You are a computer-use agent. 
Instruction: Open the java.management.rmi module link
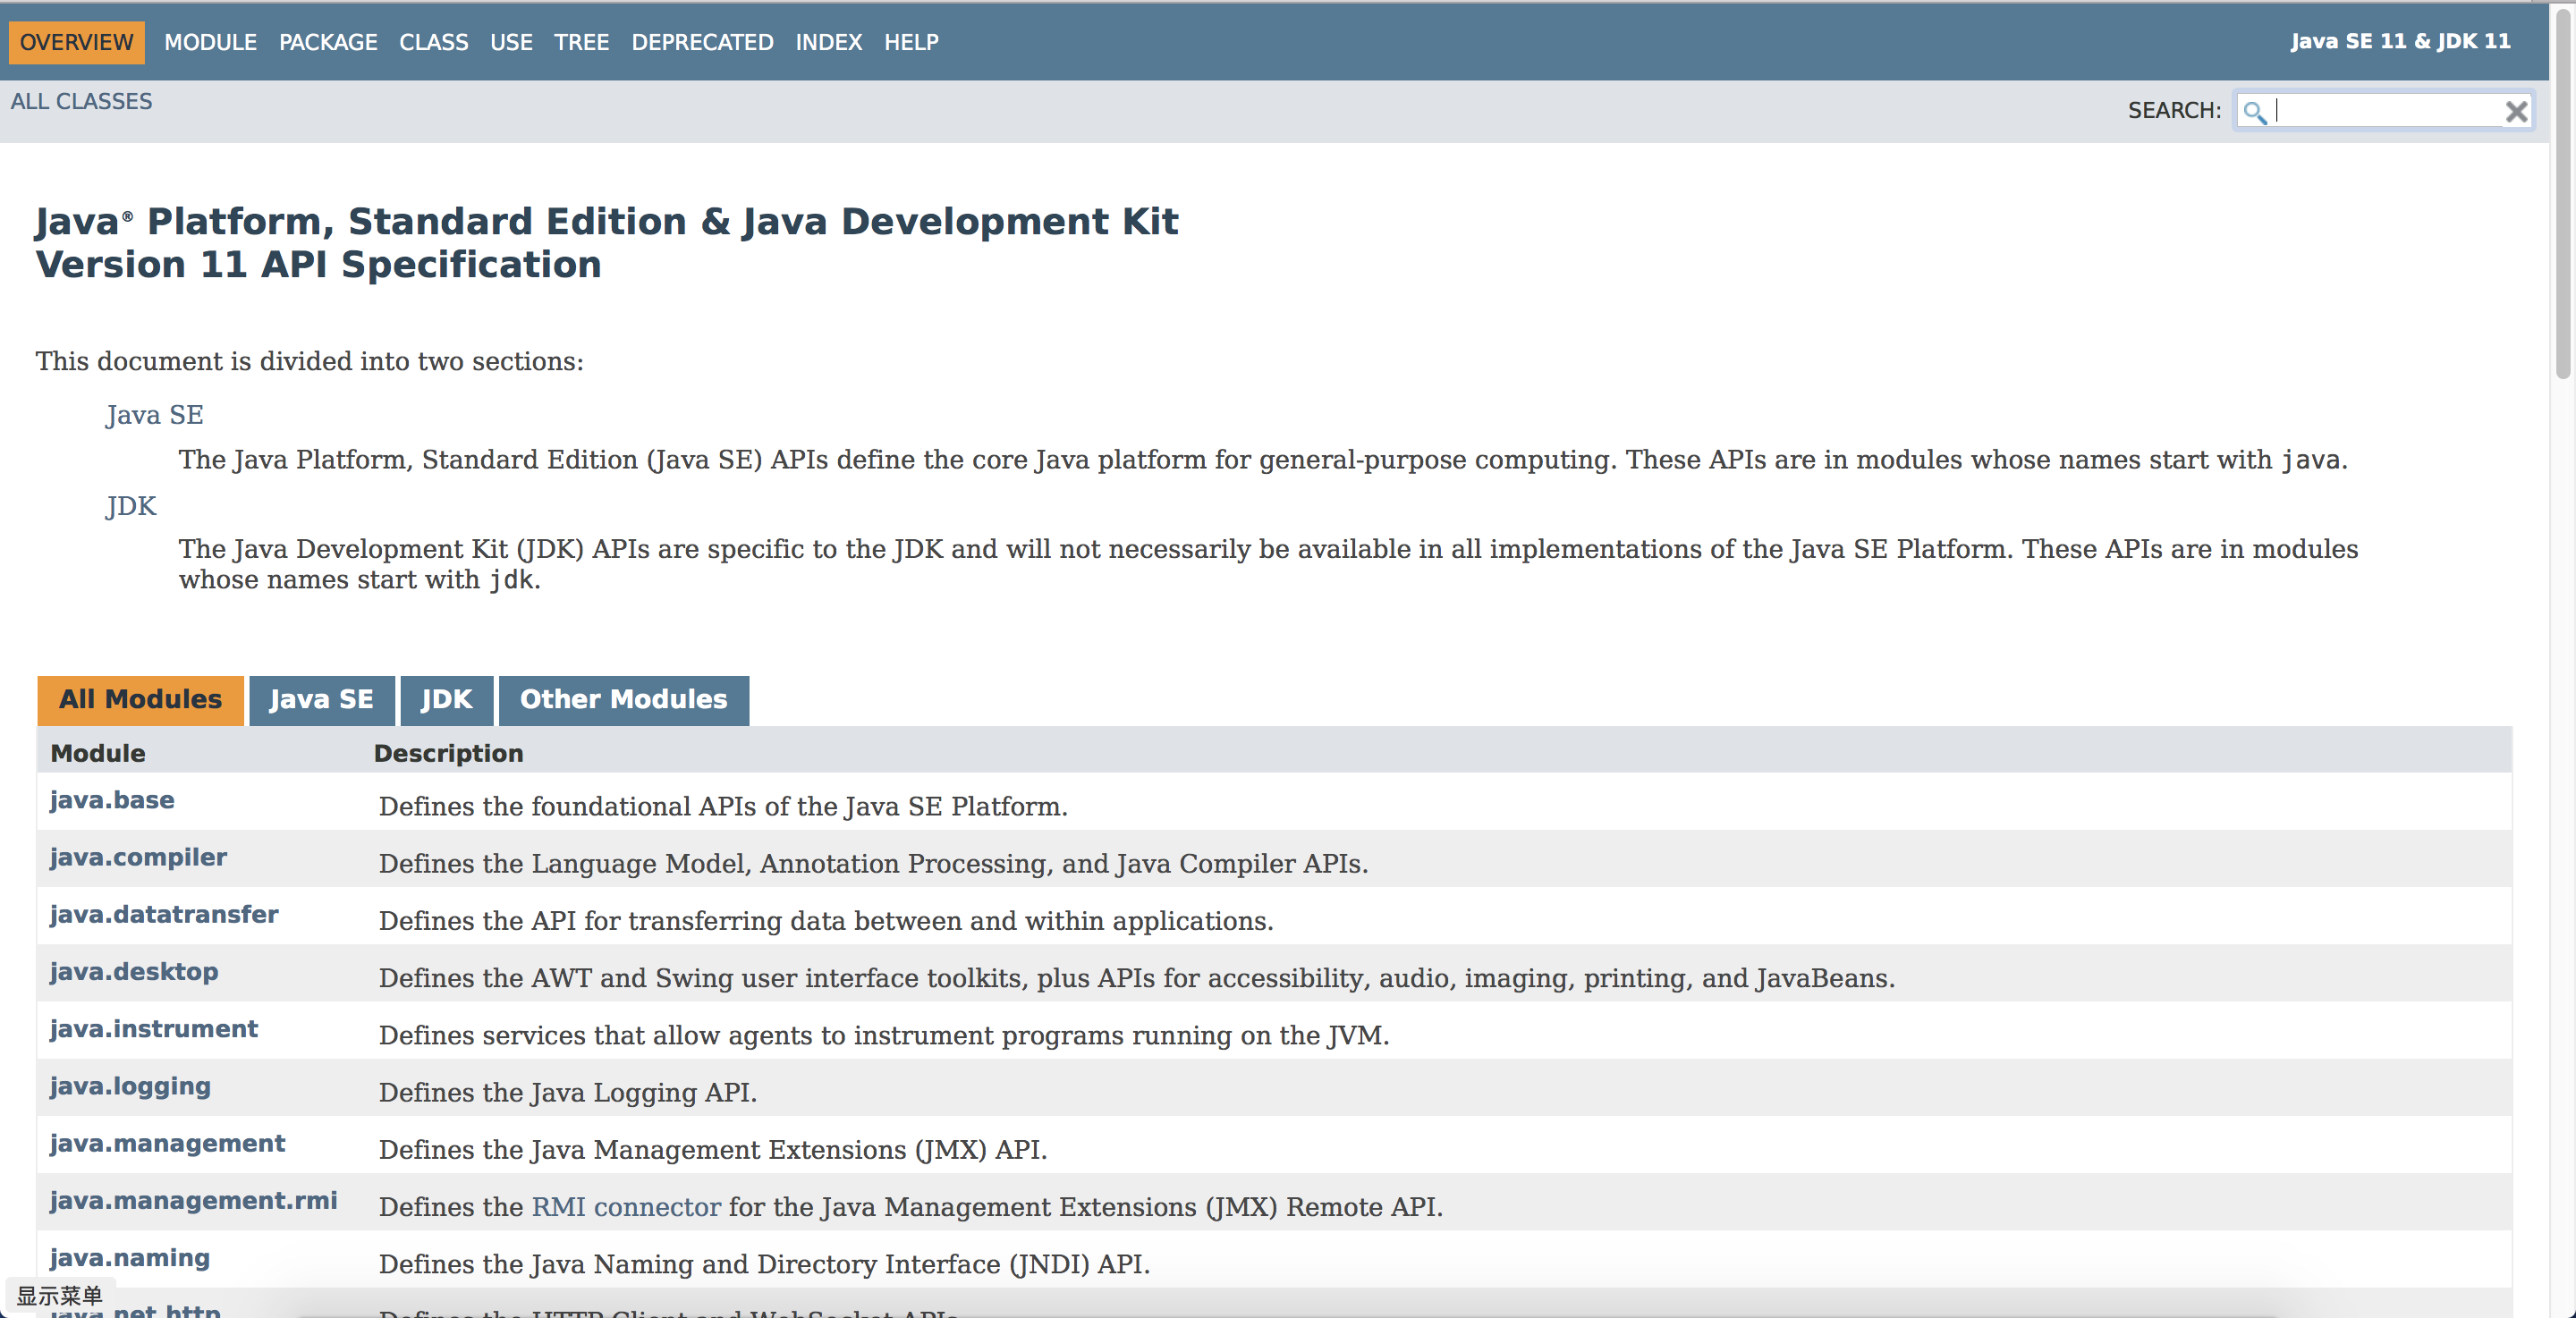(x=193, y=1200)
